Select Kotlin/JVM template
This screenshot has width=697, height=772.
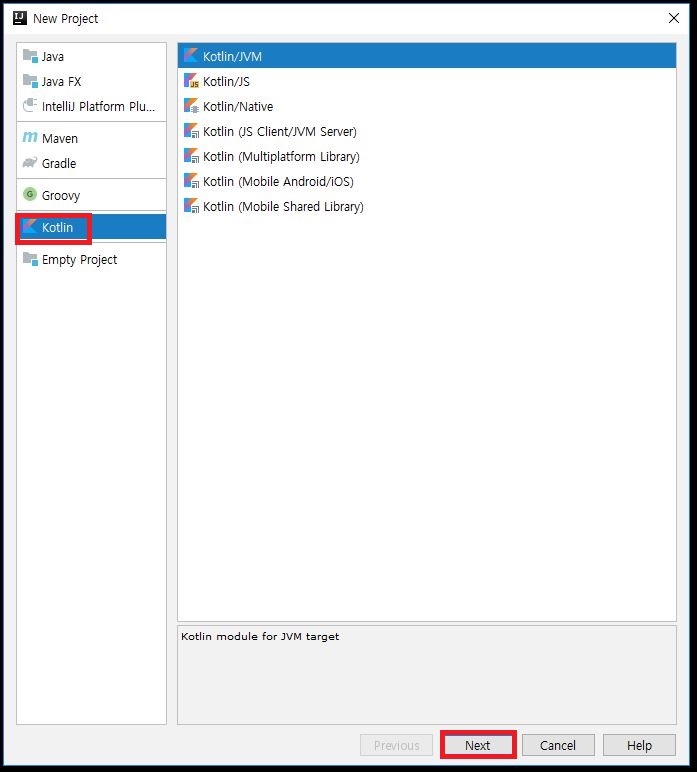427,56
